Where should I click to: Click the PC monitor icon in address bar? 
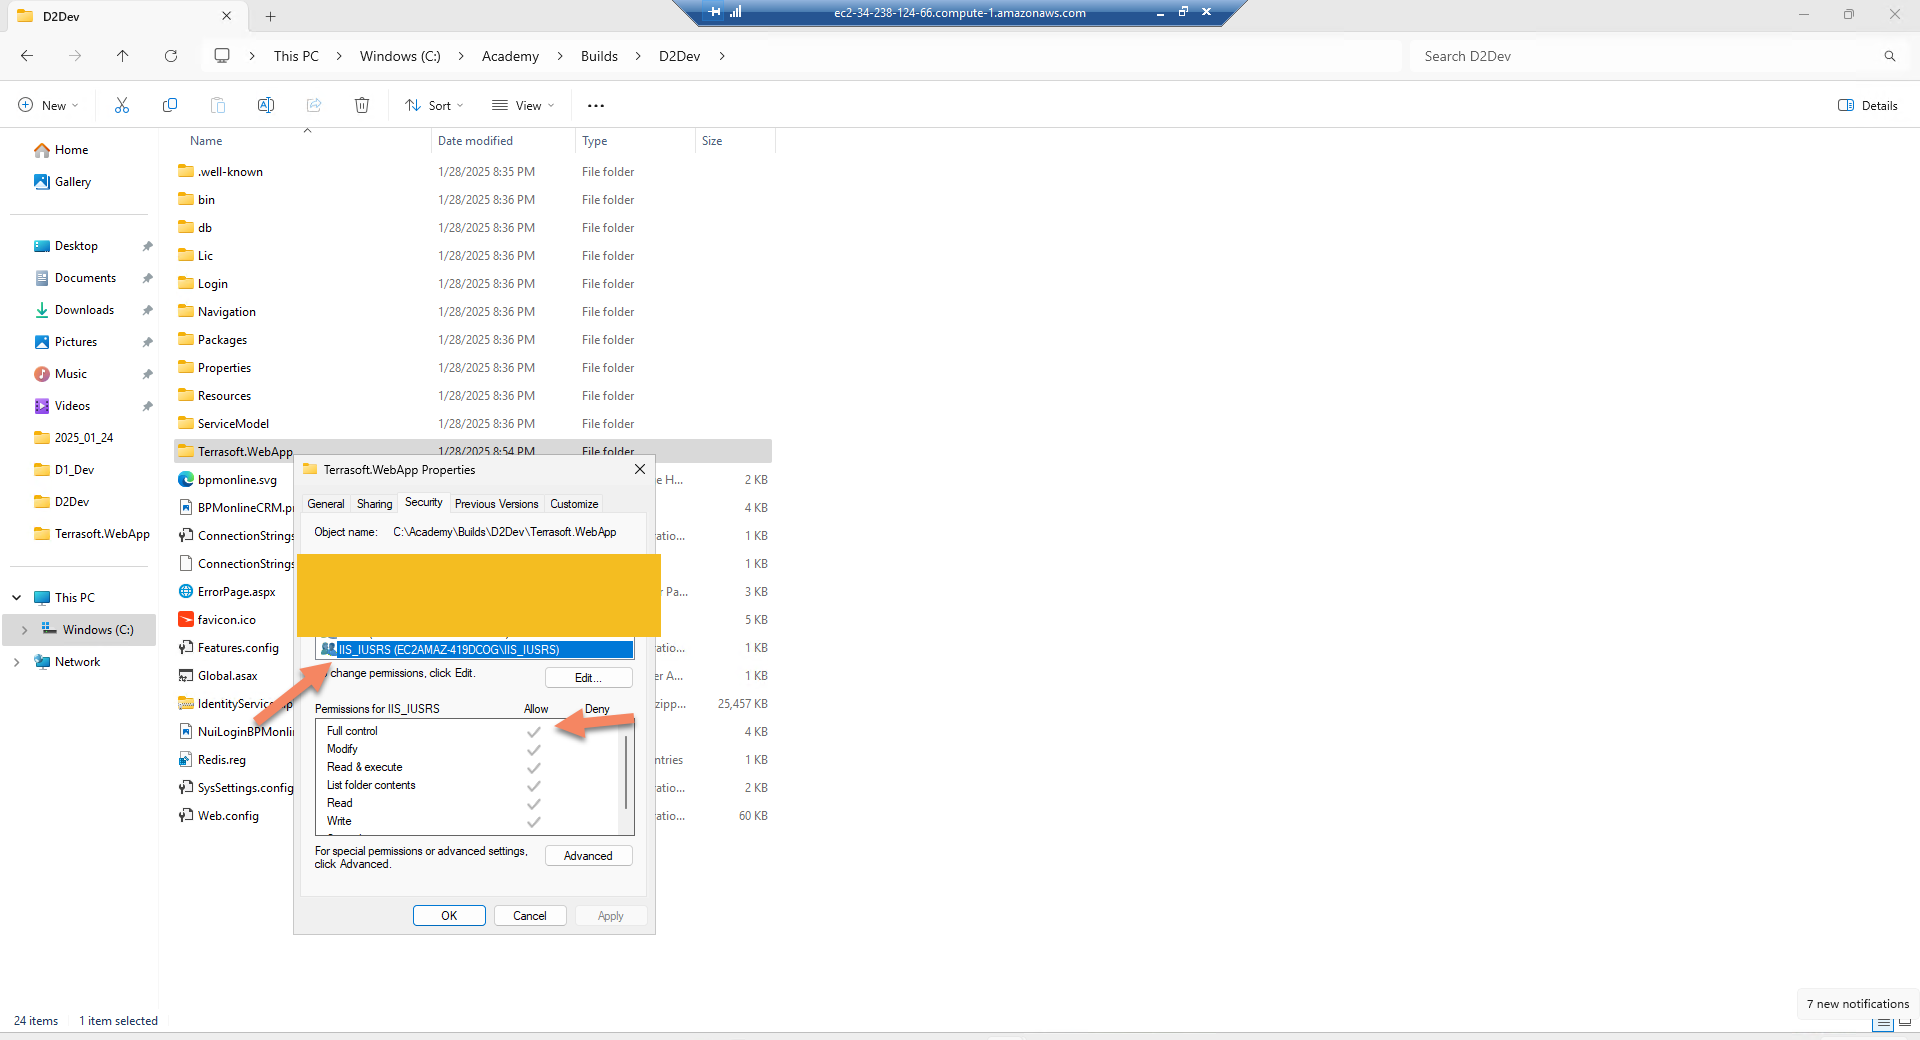point(222,56)
